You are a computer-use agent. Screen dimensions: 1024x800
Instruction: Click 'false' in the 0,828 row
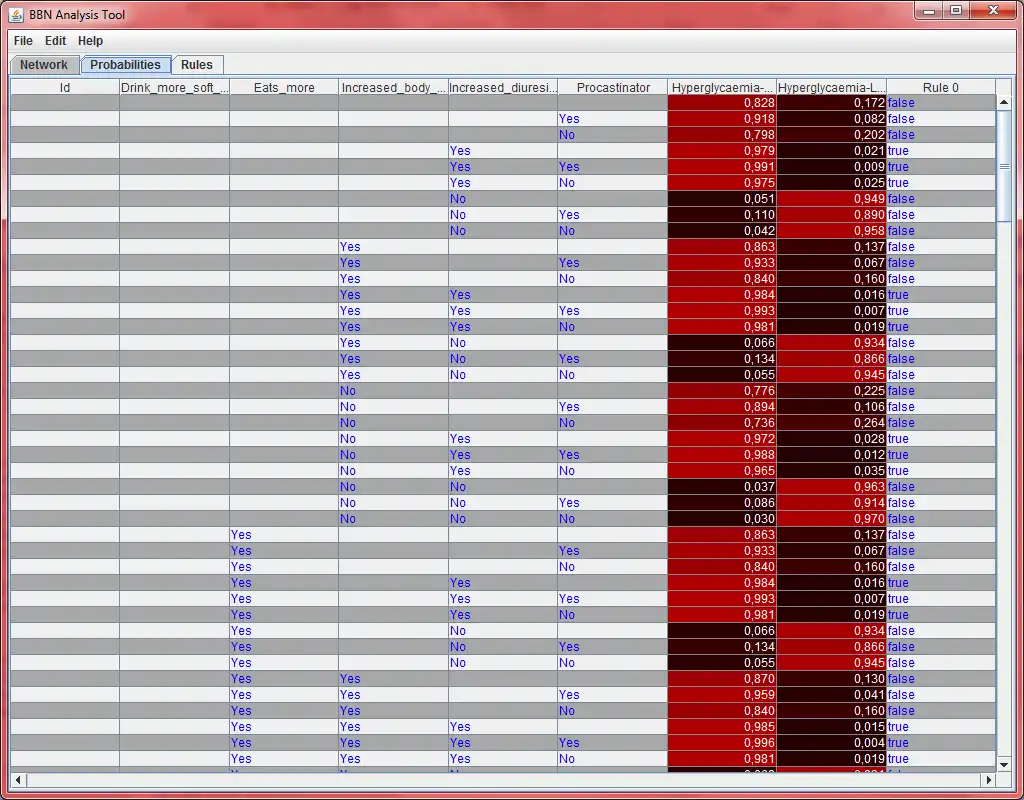[x=901, y=103]
